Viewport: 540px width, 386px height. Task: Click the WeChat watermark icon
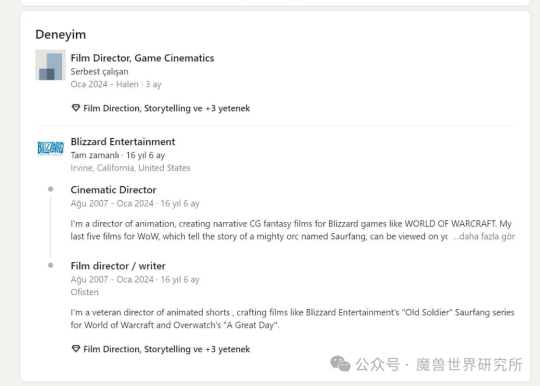(340, 364)
